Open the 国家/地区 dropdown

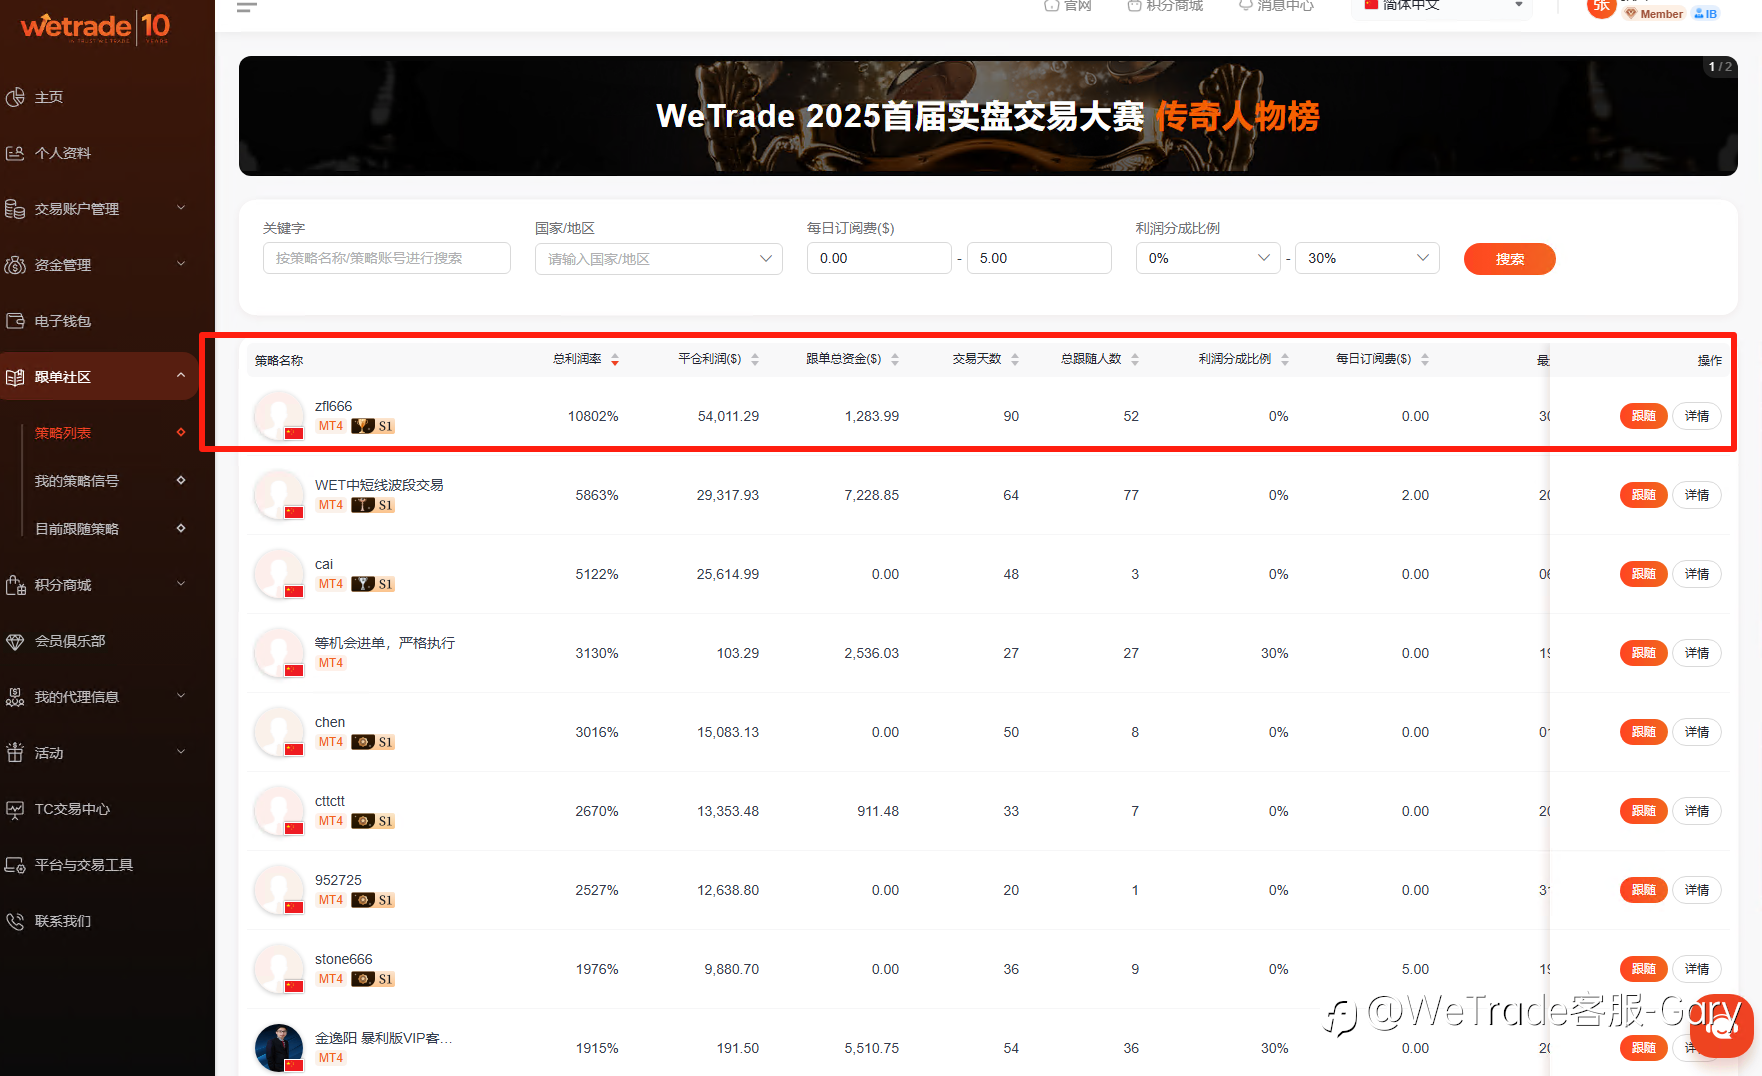point(658,259)
